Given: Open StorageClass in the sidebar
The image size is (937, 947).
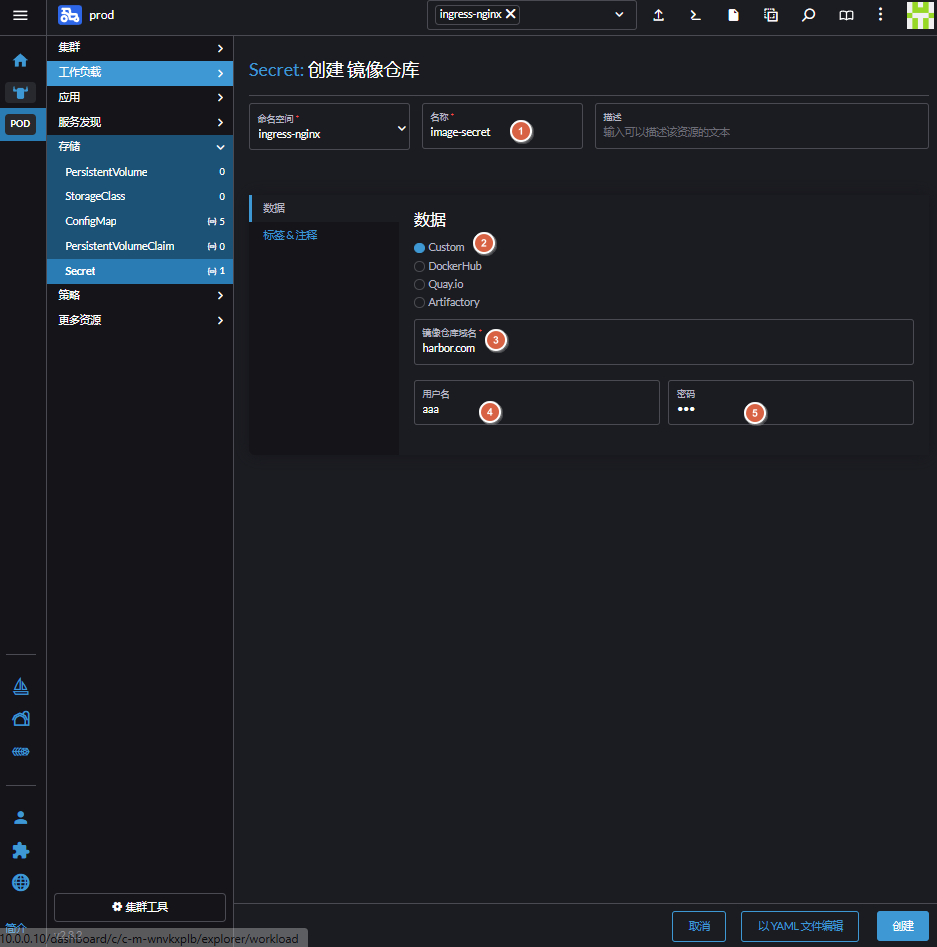Looking at the screenshot, I should click(140, 196).
